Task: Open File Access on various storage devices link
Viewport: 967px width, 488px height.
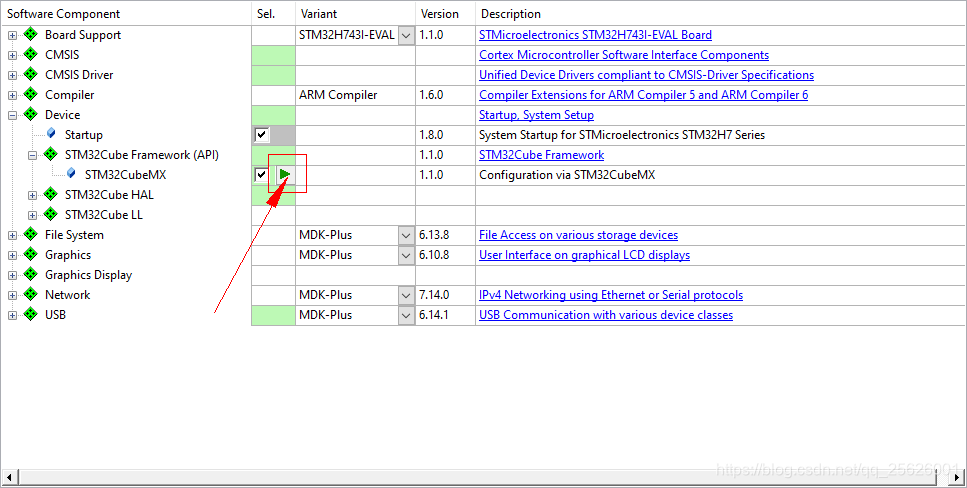Action: click(578, 235)
